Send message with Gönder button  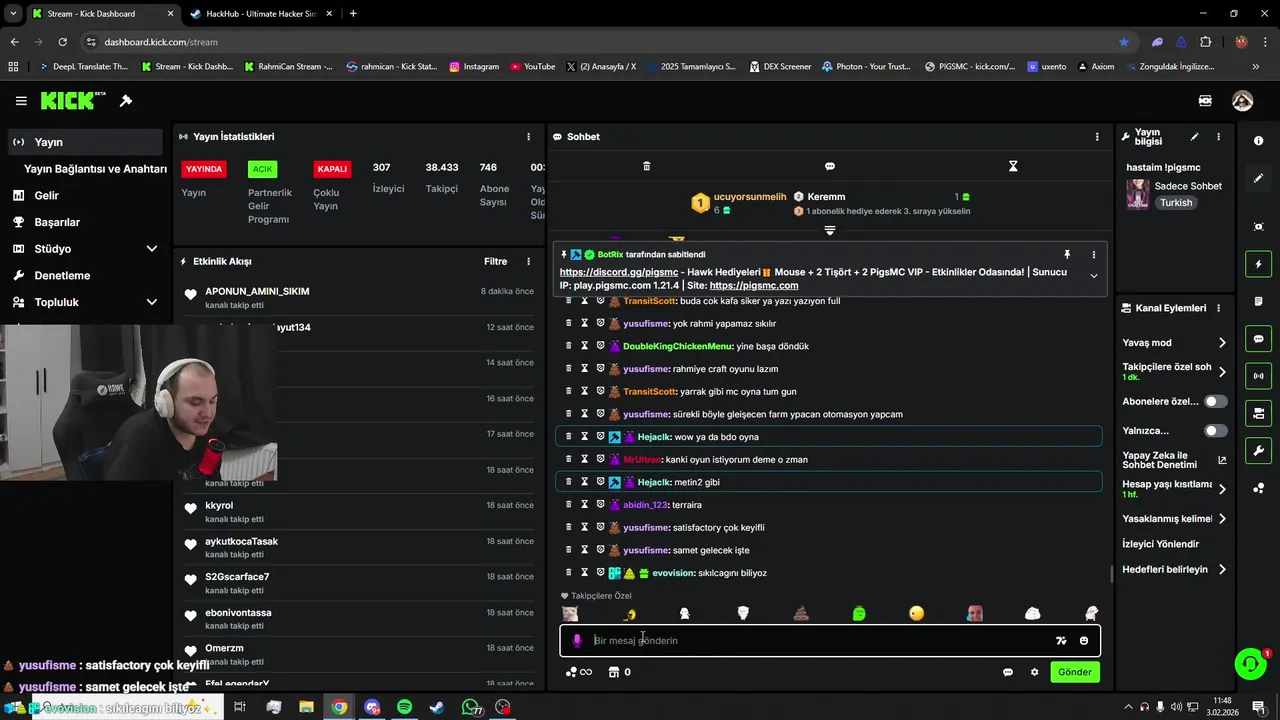(1075, 672)
